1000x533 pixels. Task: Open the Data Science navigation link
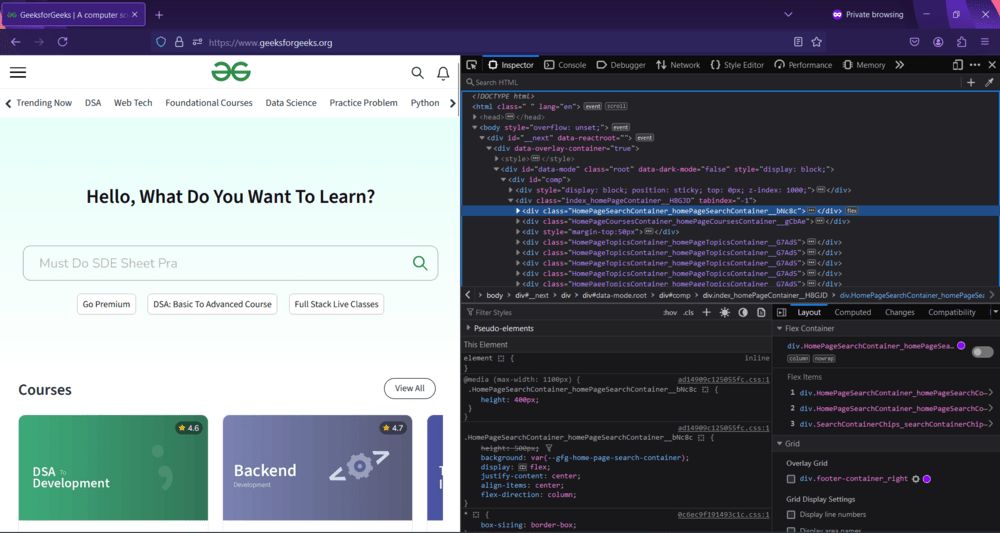click(291, 103)
